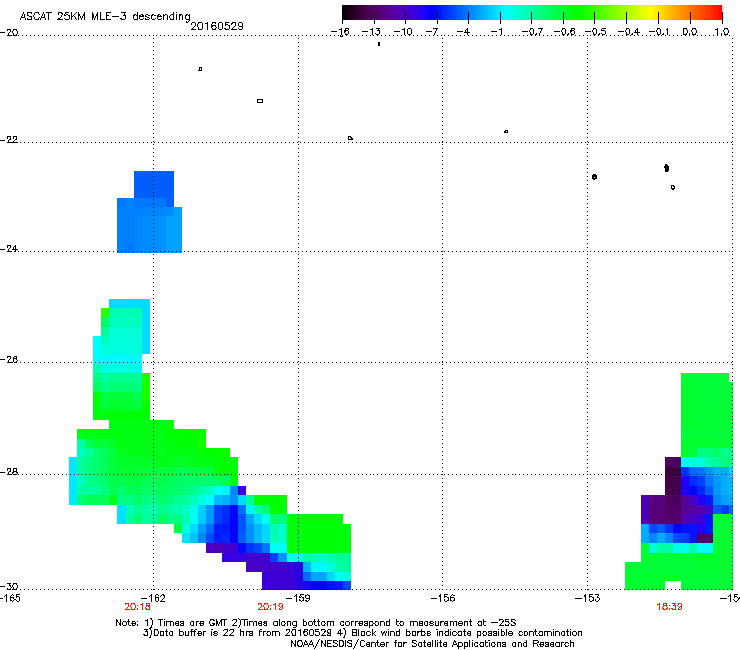Click the -0.7 colorbar tick label

tap(532, 32)
